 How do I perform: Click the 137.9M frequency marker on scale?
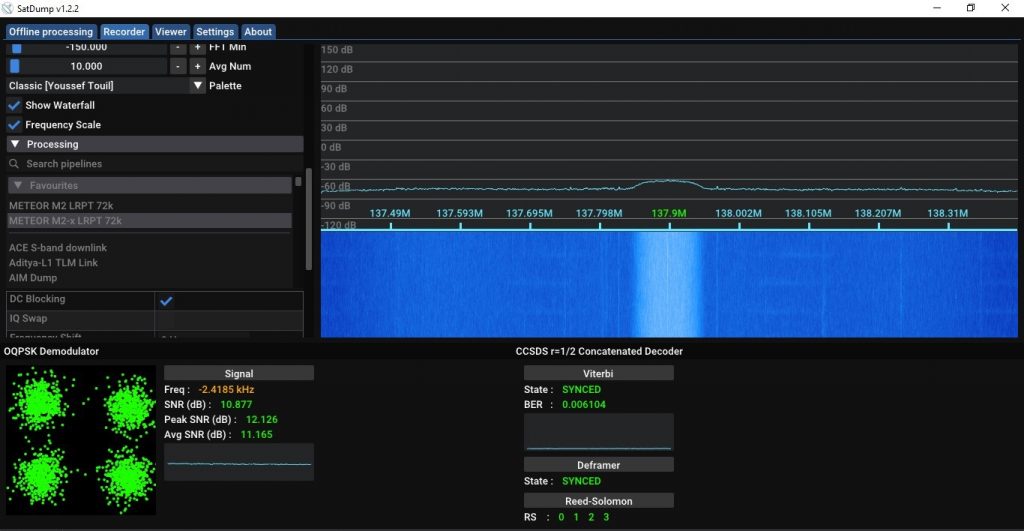[668, 213]
